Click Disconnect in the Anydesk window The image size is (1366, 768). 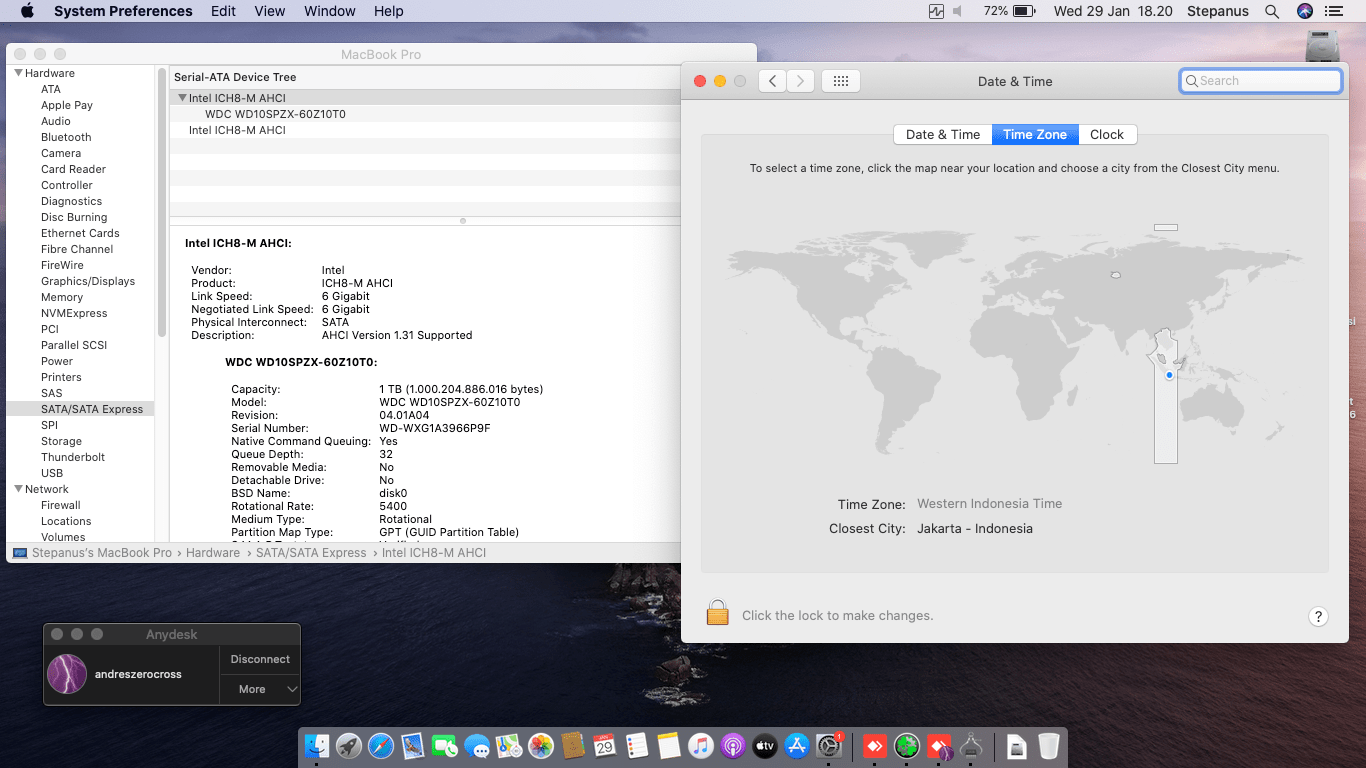click(260, 659)
